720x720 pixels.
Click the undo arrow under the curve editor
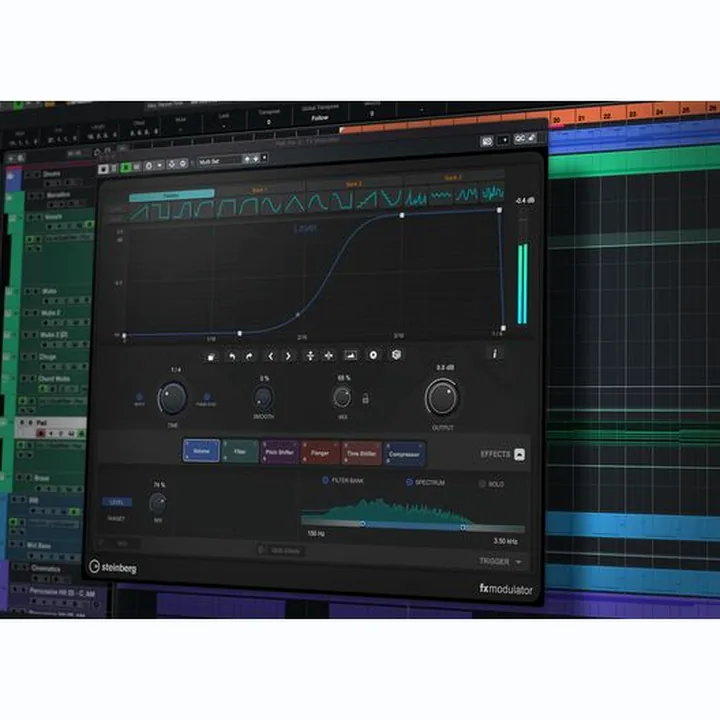tap(232, 356)
